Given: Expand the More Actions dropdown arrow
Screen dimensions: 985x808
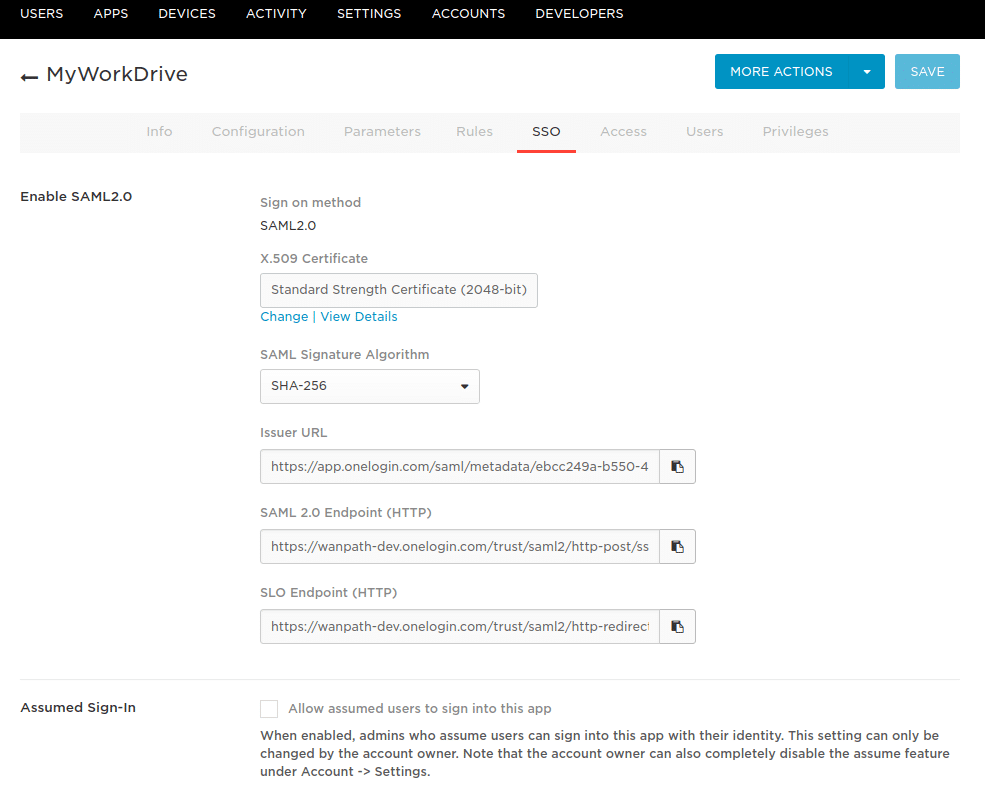Looking at the screenshot, I should 867,72.
